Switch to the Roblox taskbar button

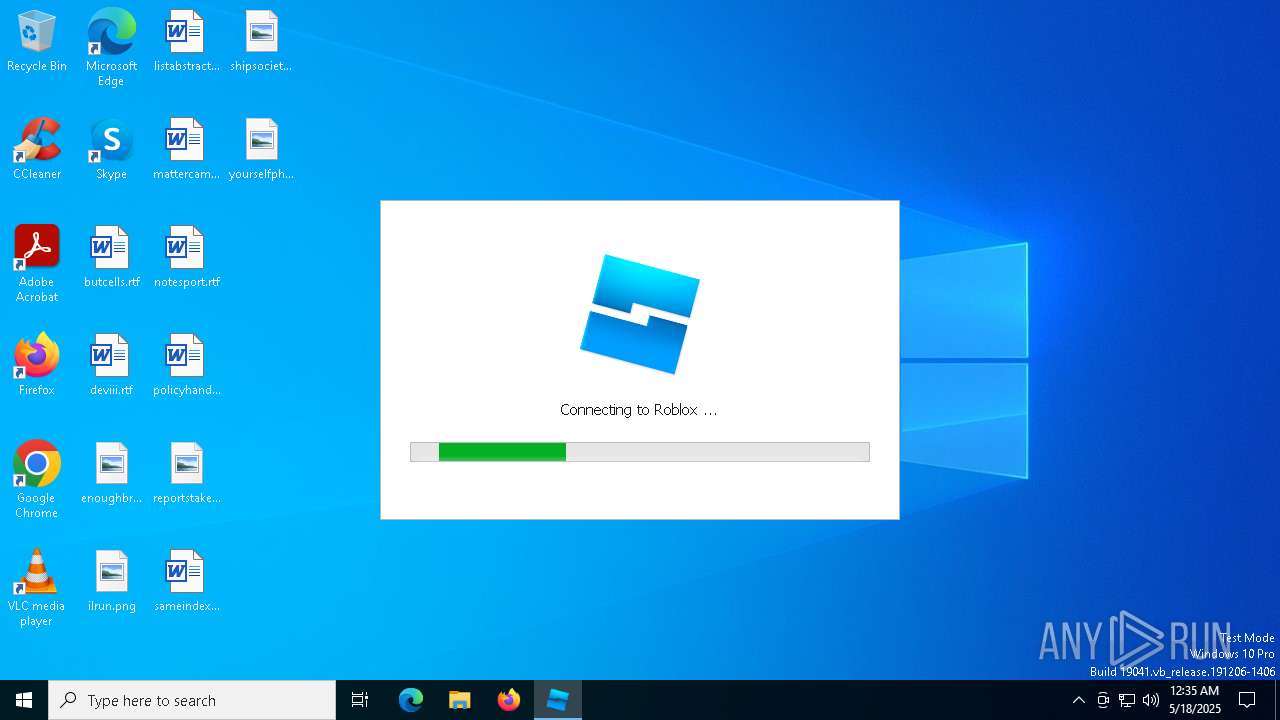pyautogui.click(x=558, y=700)
